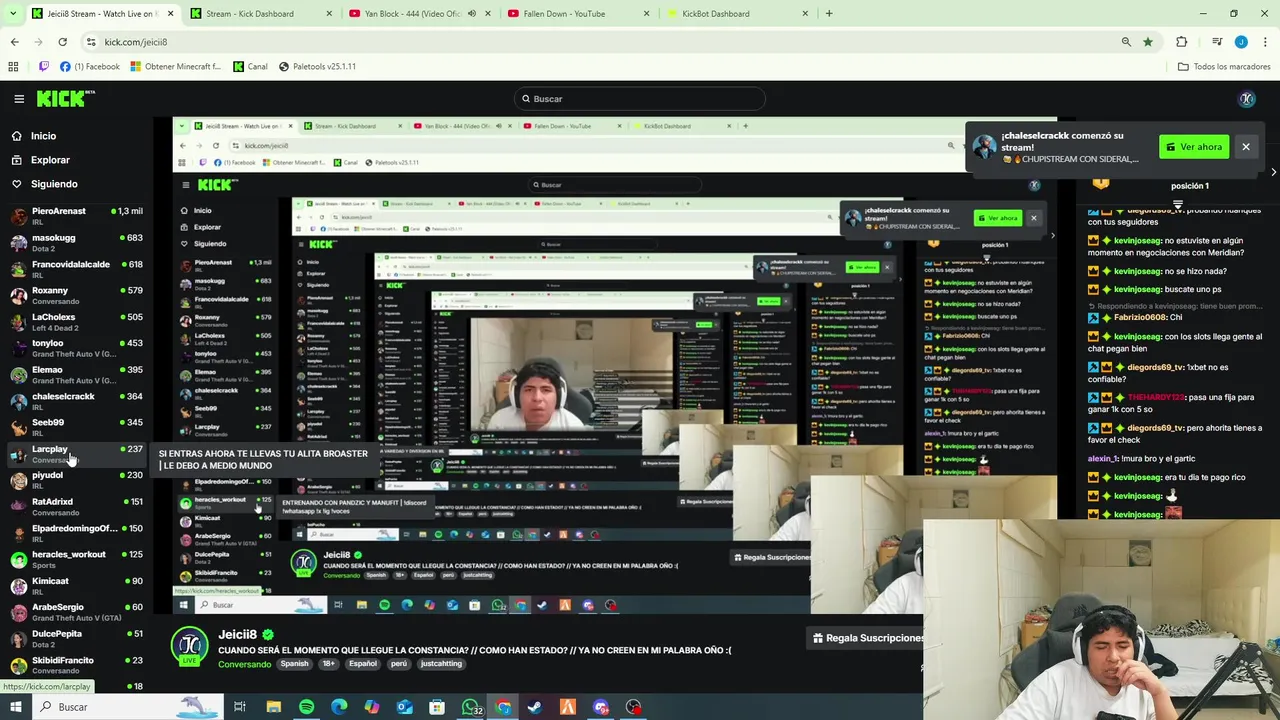The image size is (1280, 720).
Task: Toggle the Kick sidebar hamburger menu
Action: (x=19, y=99)
